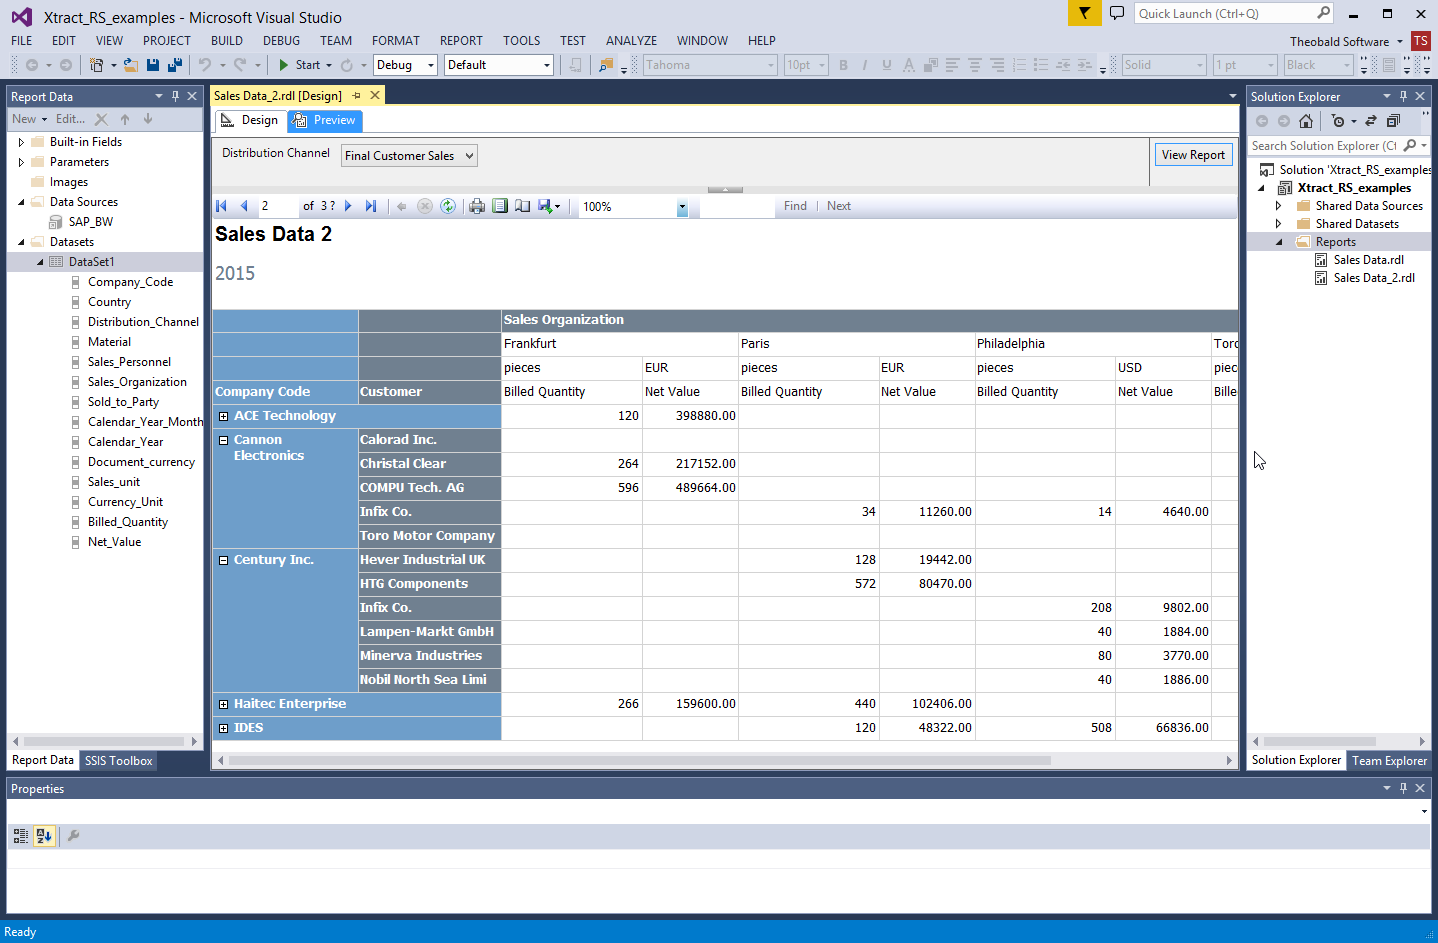
Task: Open the Page Setup icon
Action: tap(522, 206)
